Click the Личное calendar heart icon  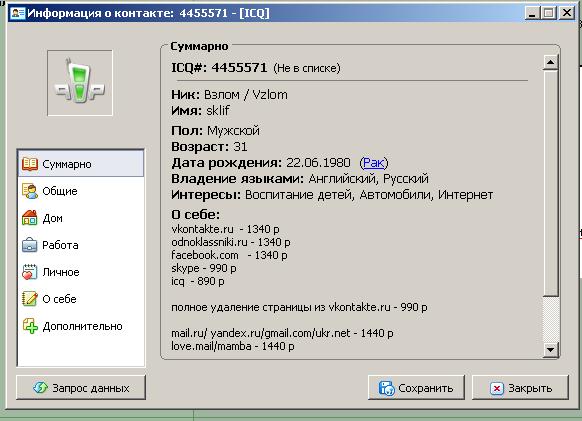point(30,272)
